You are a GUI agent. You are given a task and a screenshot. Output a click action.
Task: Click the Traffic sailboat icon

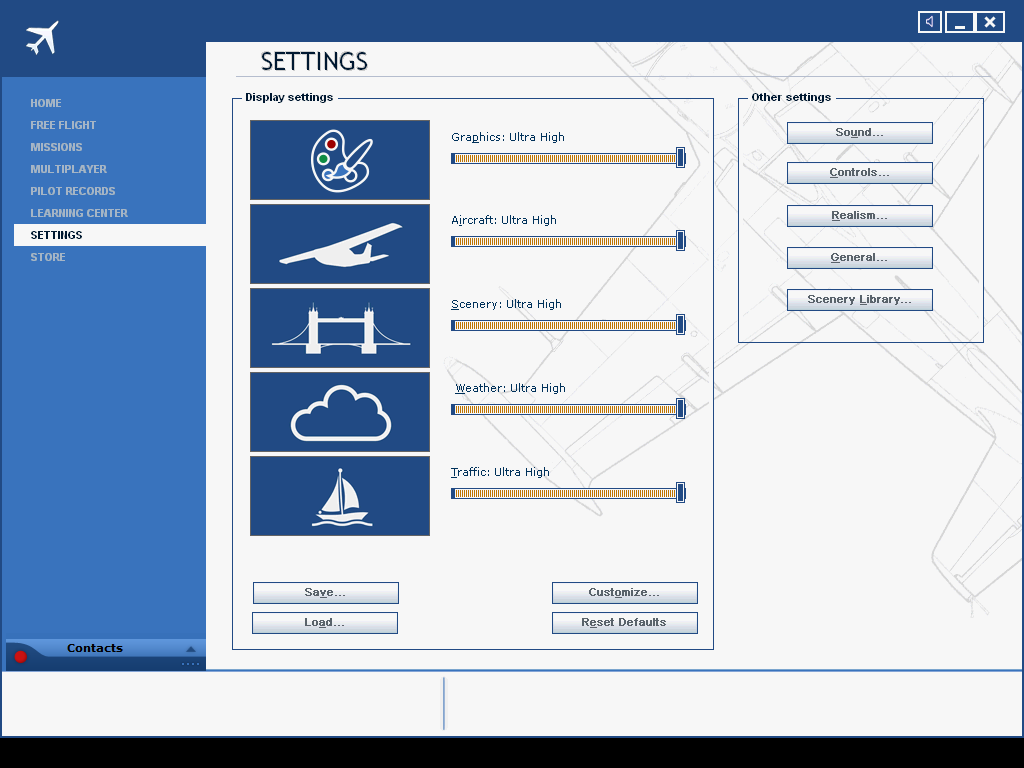pyautogui.click(x=340, y=496)
